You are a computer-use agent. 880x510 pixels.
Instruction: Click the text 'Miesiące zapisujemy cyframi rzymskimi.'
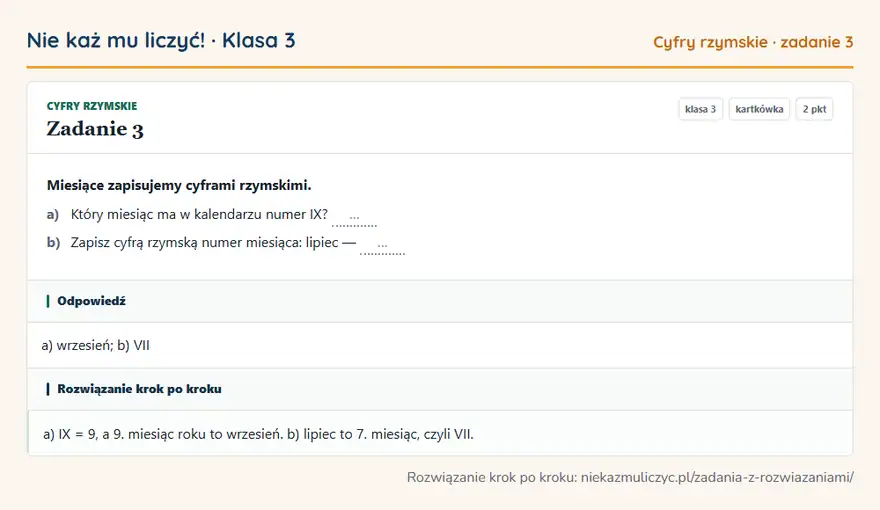point(179,185)
